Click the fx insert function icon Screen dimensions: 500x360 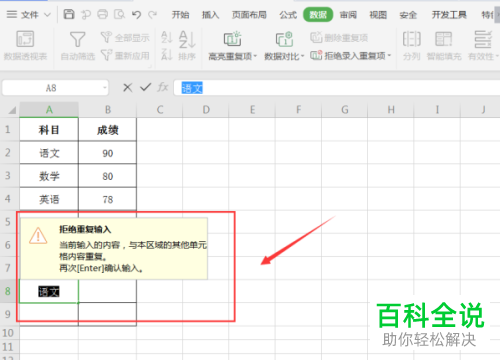tap(163, 88)
